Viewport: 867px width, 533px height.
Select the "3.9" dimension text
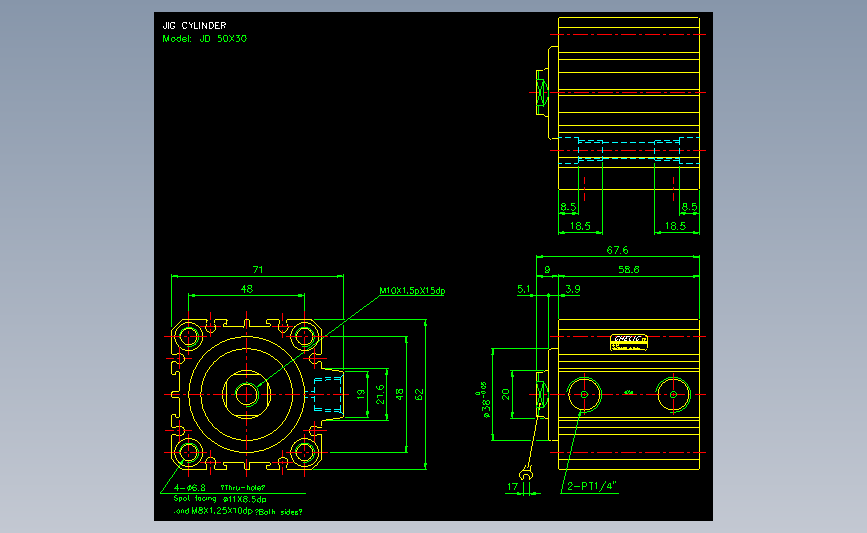tap(573, 289)
